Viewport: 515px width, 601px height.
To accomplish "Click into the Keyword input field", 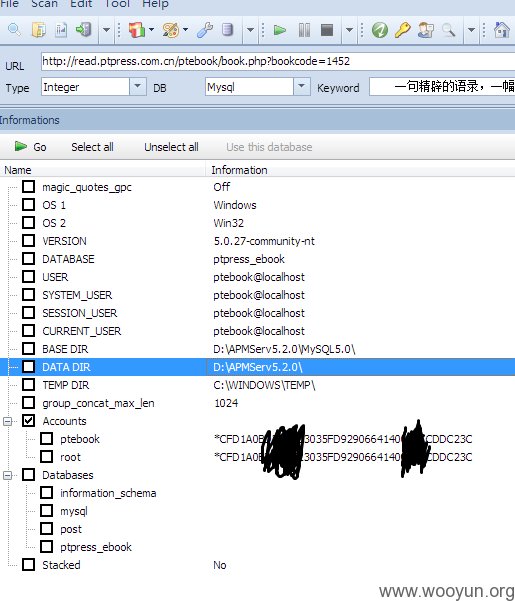I will [x=442, y=87].
